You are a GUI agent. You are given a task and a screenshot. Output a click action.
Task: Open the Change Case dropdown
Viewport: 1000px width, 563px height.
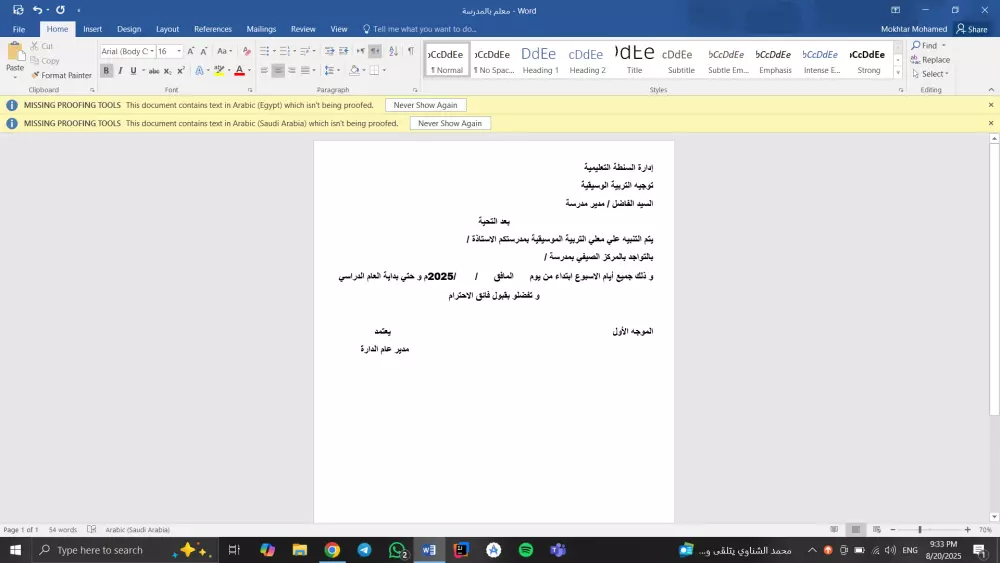pyautogui.click(x=224, y=51)
